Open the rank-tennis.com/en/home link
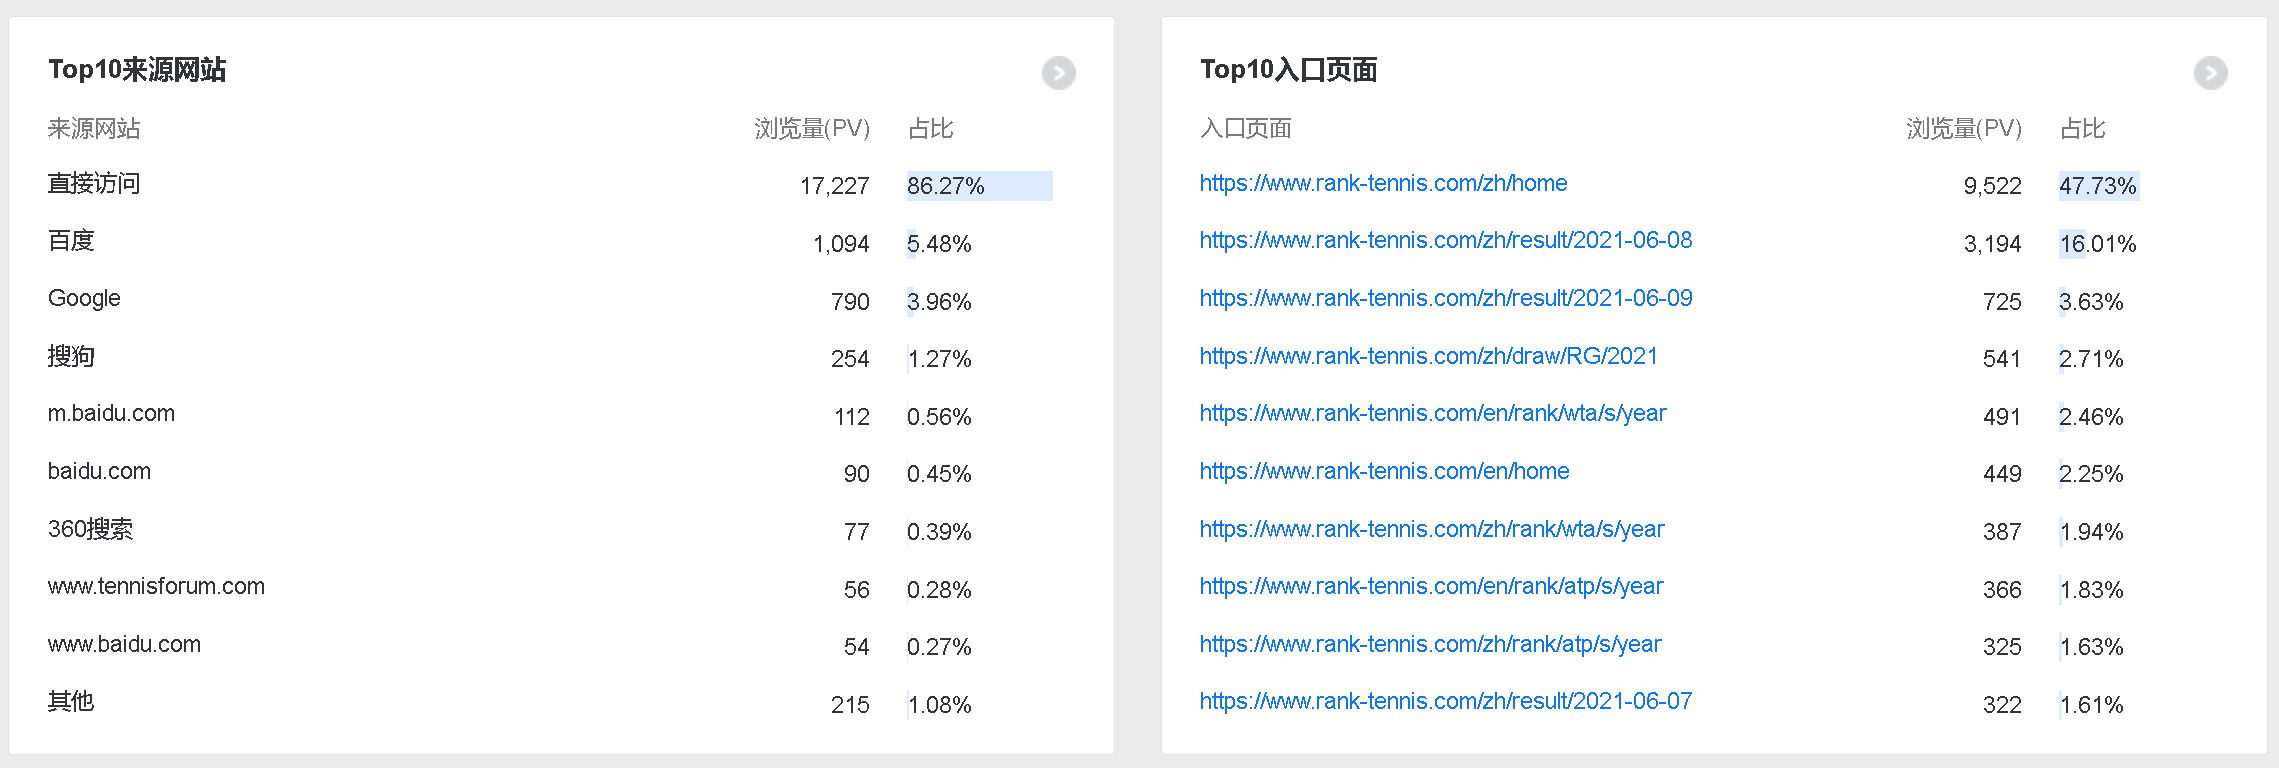The image size is (2279, 768). [x=1384, y=472]
